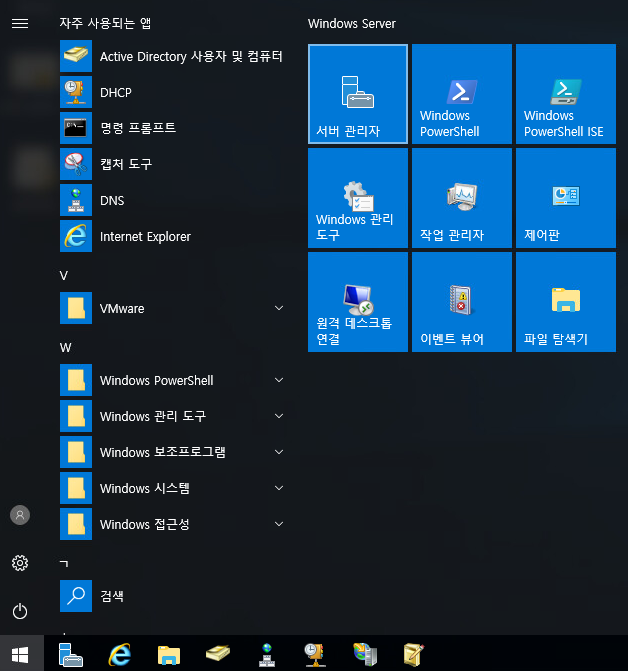Open the globe-and-server icon on taskbar

click(365, 655)
